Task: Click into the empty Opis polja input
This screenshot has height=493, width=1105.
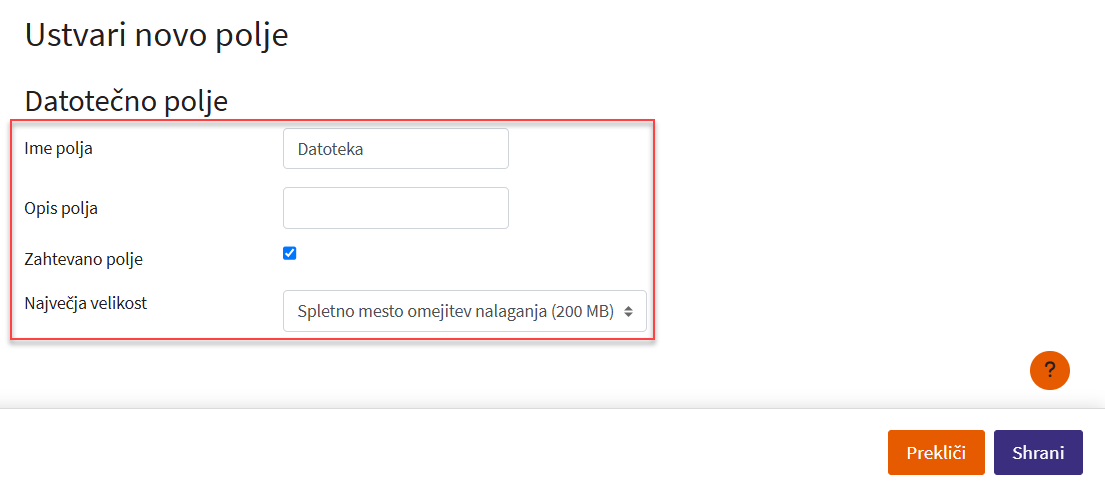Action: tap(396, 208)
